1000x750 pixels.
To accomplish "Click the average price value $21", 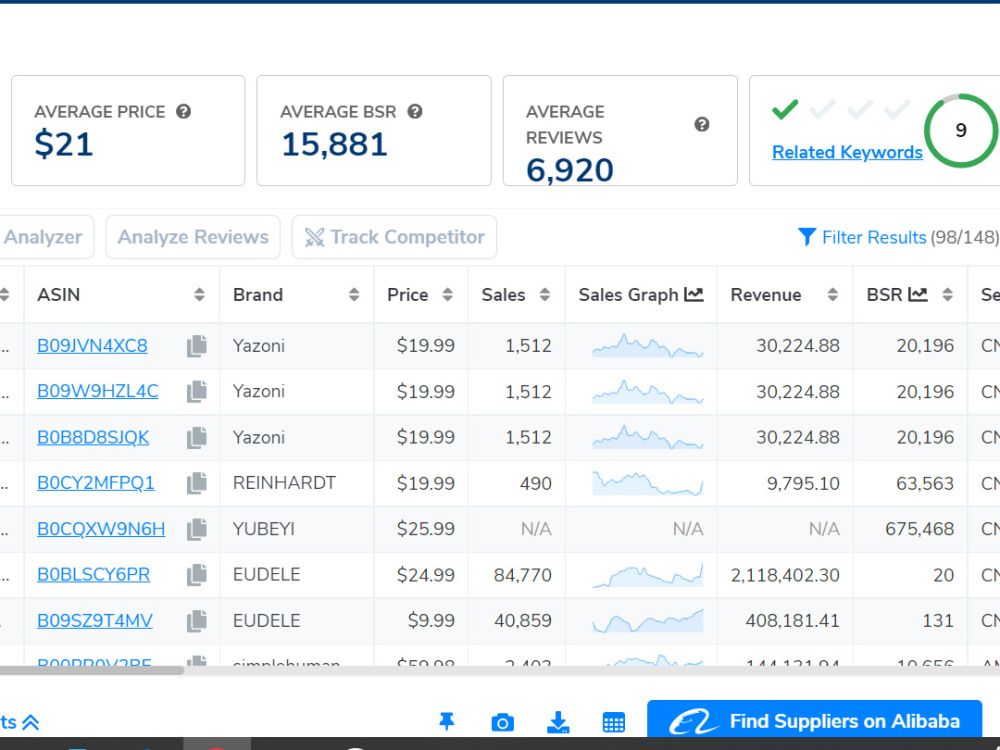I will click(64, 144).
